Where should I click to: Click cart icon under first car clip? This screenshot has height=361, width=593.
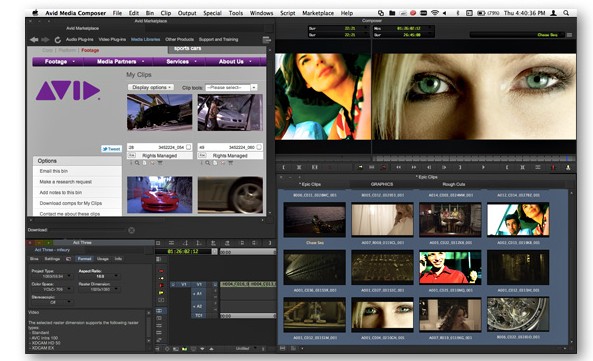click(x=160, y=163)
